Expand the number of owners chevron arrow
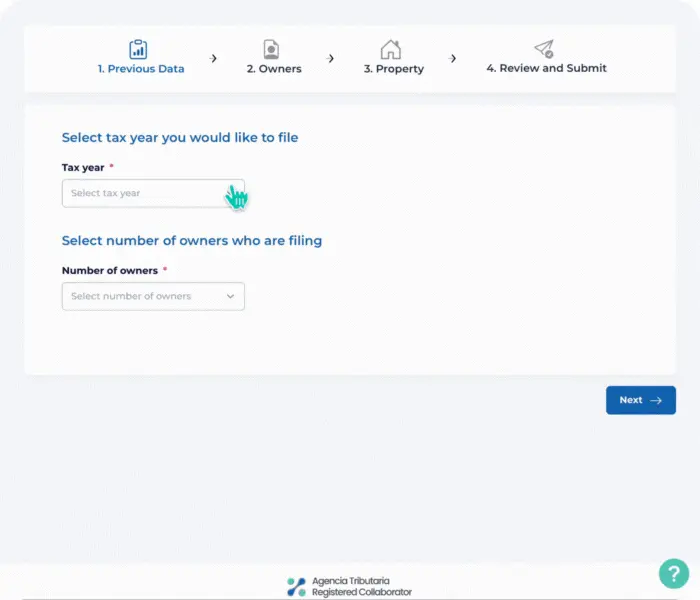The width and height of the screenshot is (700, 600). pyautogui.click(x=230, y=296)
